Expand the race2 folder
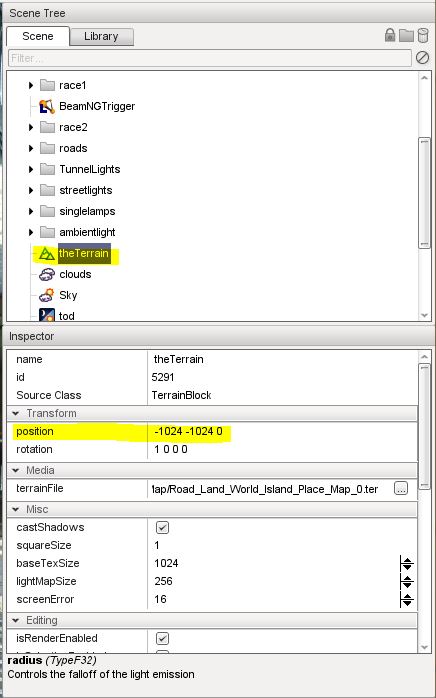Viewport: 436px width, 698px height. (x=31, y=127)
